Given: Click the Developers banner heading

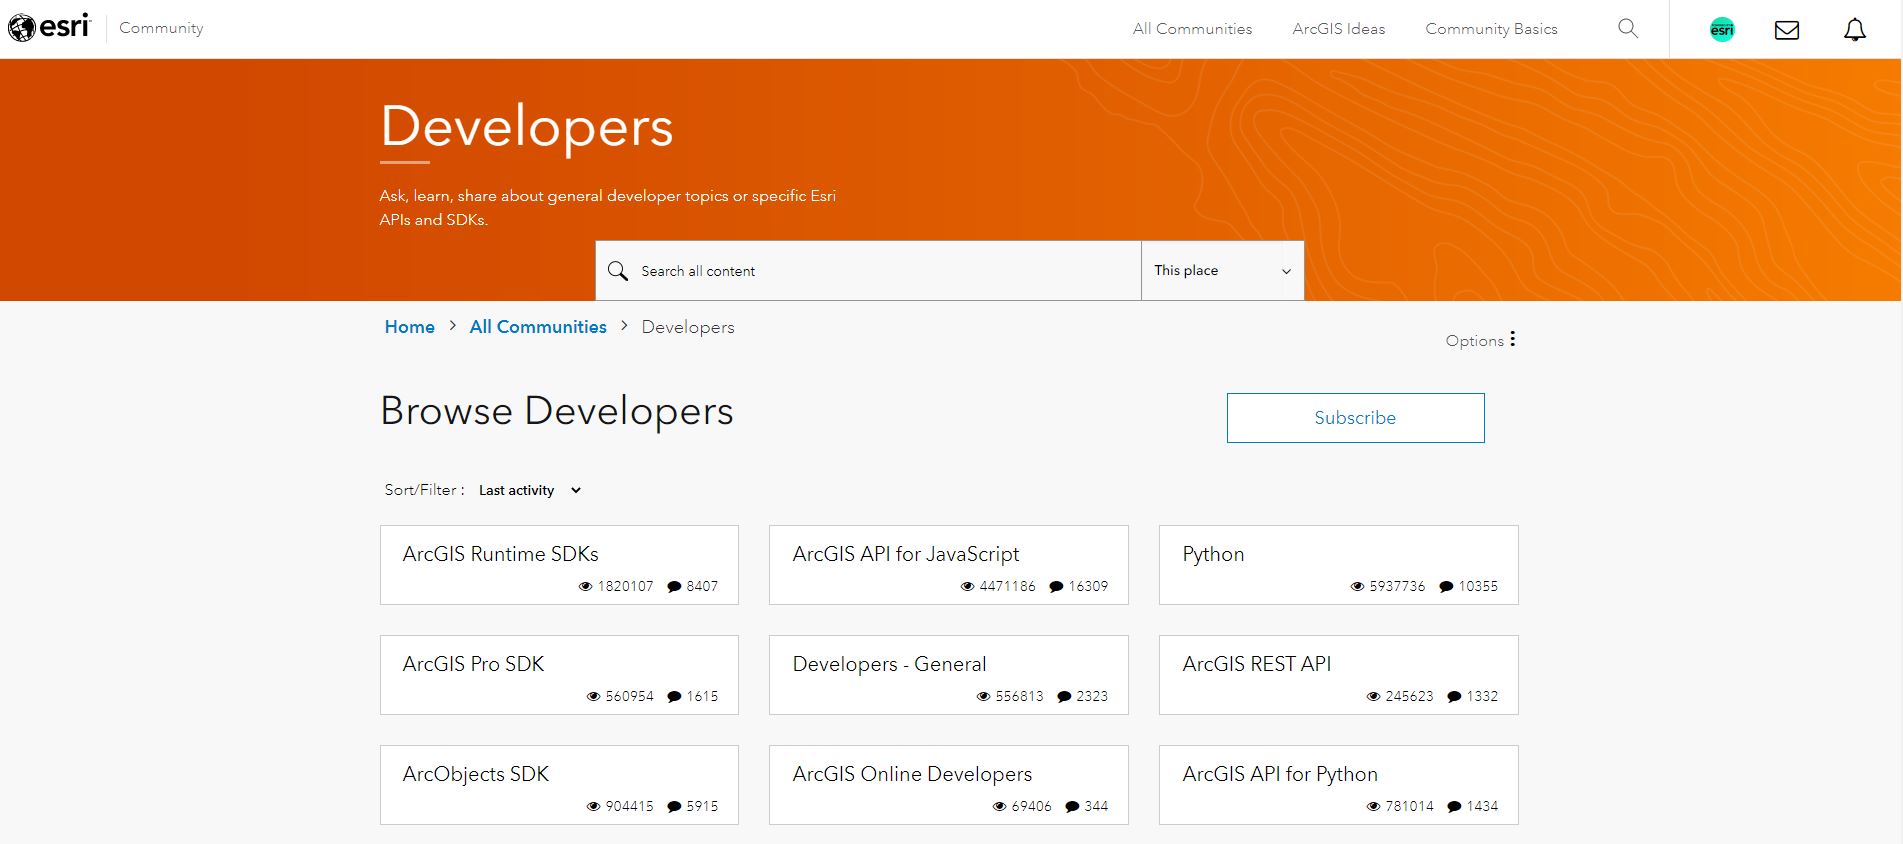Looking at the screenshot, I should point(527,127).
